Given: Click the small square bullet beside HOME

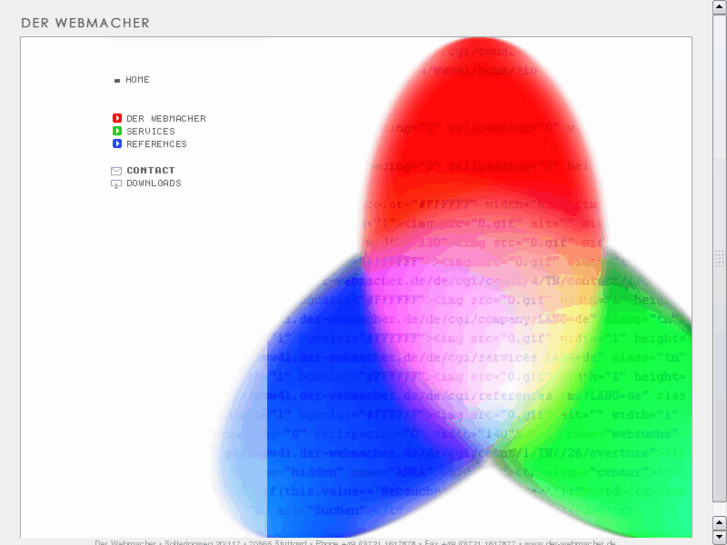Looking at the screenshot, I should [x=117, y=81].
